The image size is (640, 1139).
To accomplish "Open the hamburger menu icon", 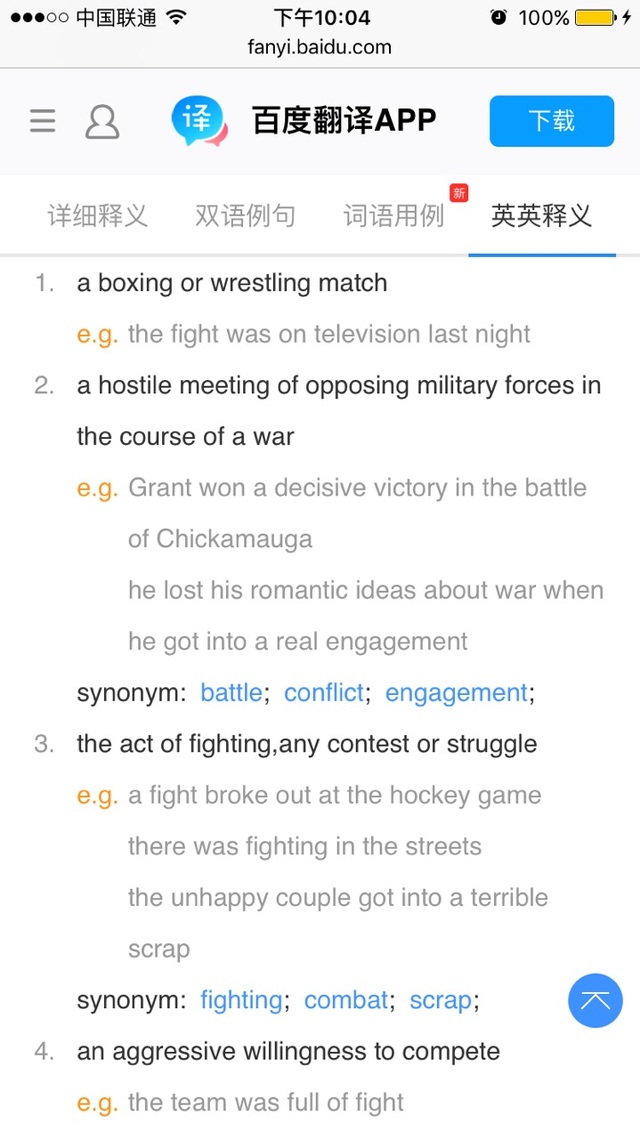I will pos(43,122).
